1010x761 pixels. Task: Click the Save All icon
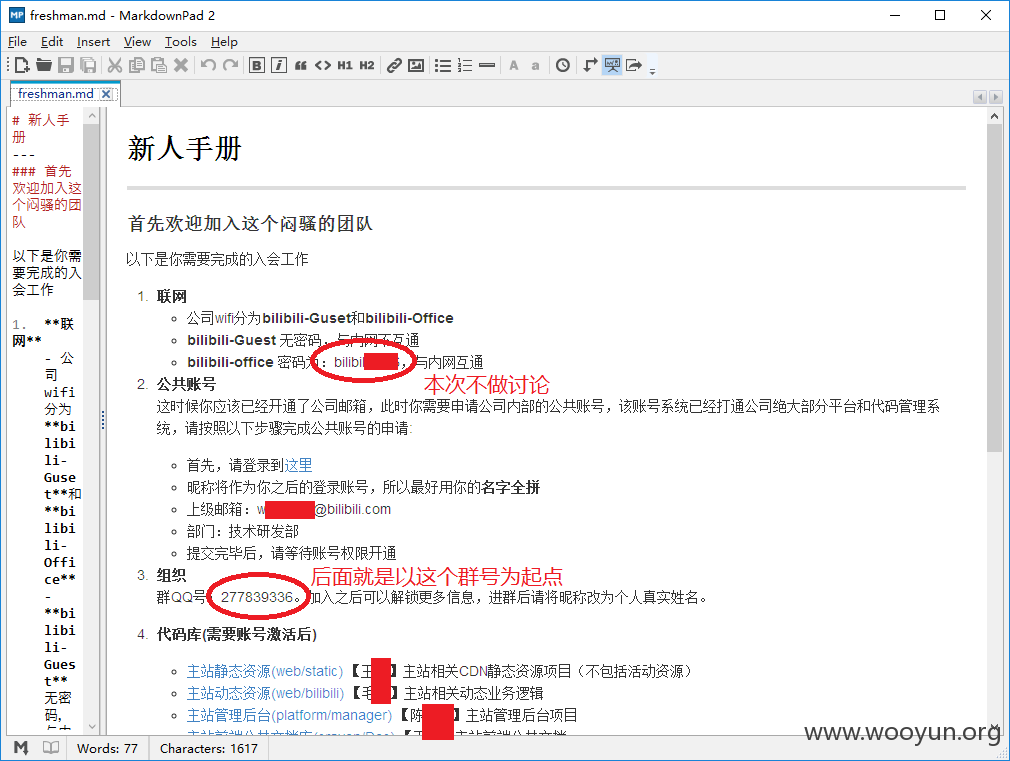(88, 65)
